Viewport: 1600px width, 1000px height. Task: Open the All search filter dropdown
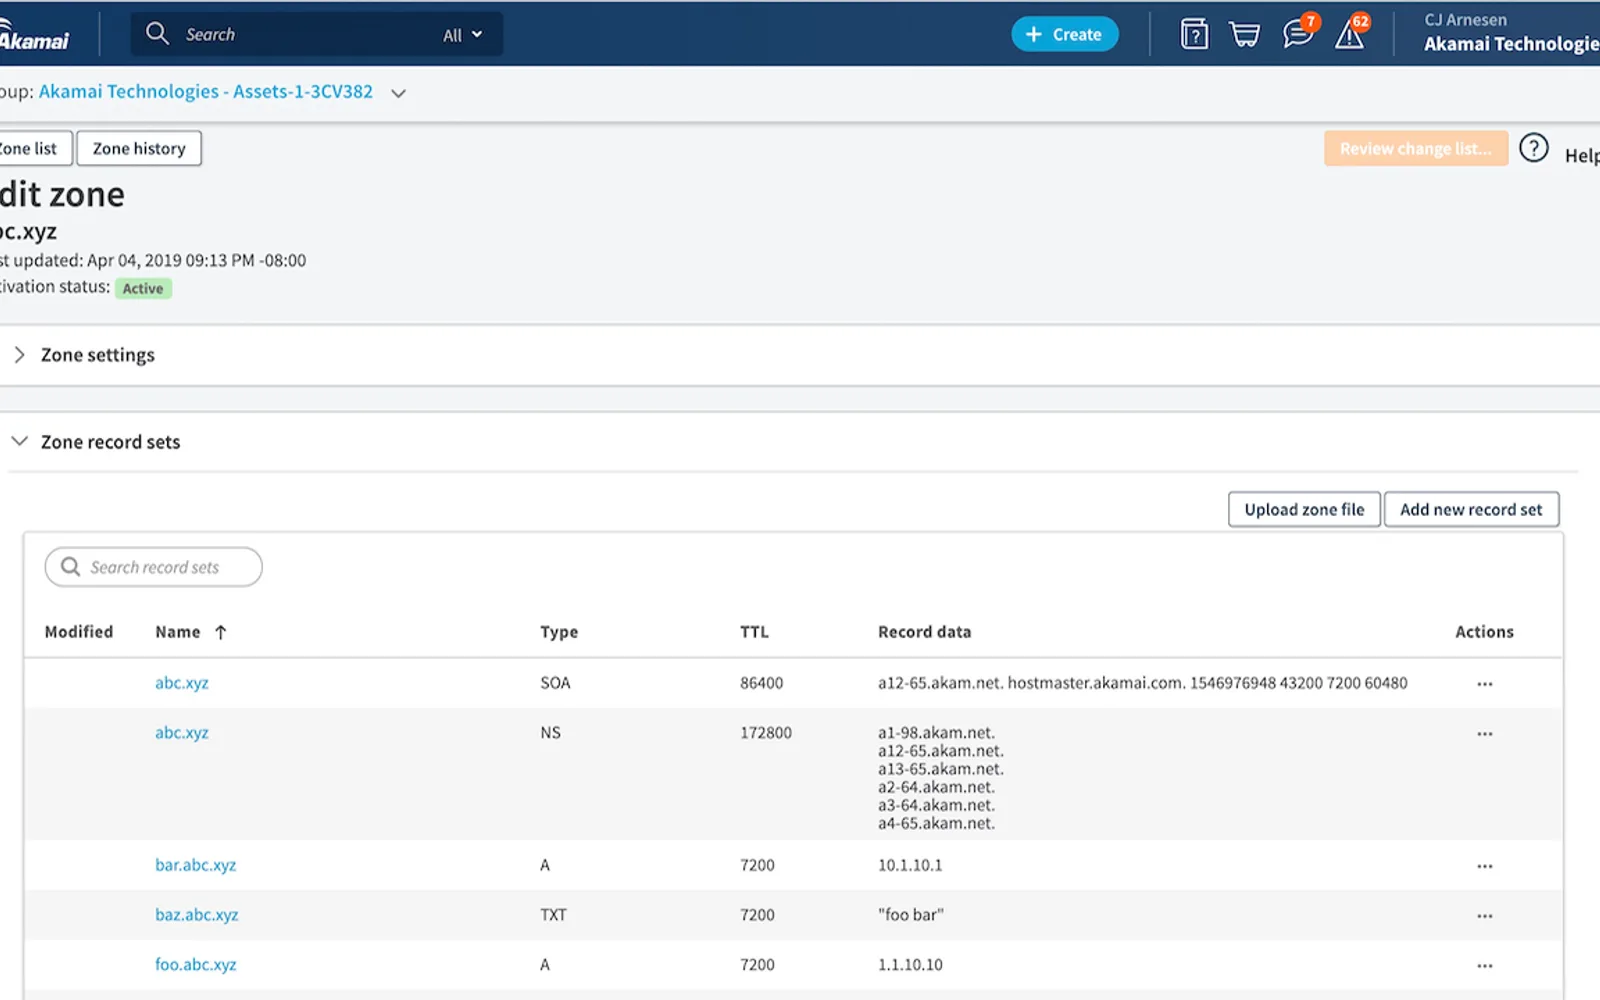463,35
